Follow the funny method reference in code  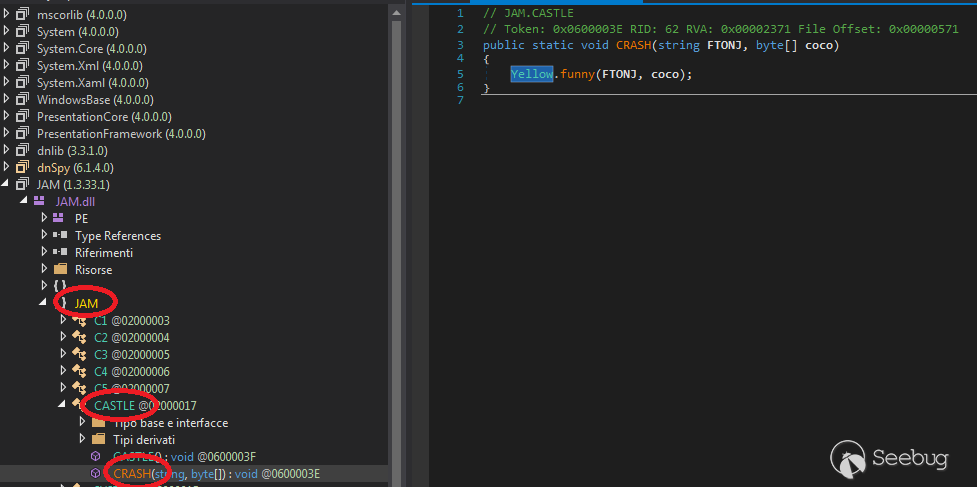tap(576, 74)
